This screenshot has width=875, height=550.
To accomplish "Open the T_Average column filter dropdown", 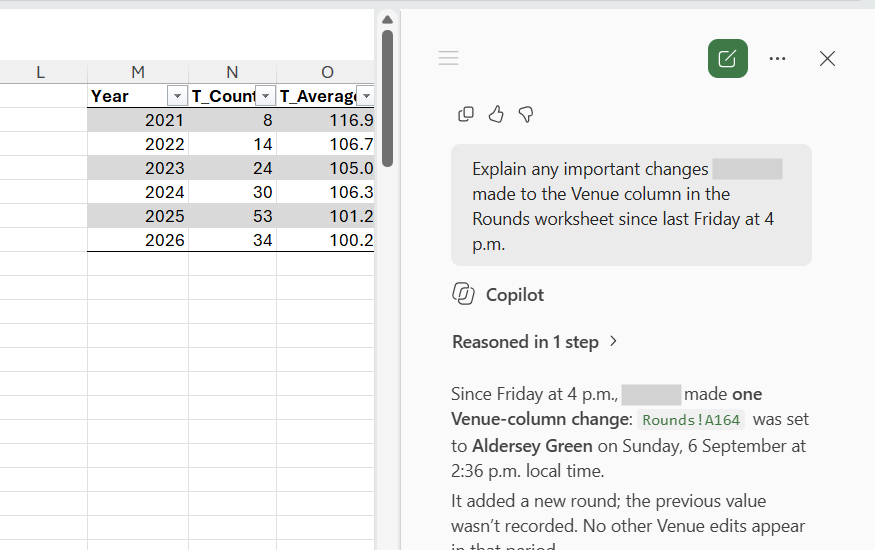I will (x=366, y=96).
